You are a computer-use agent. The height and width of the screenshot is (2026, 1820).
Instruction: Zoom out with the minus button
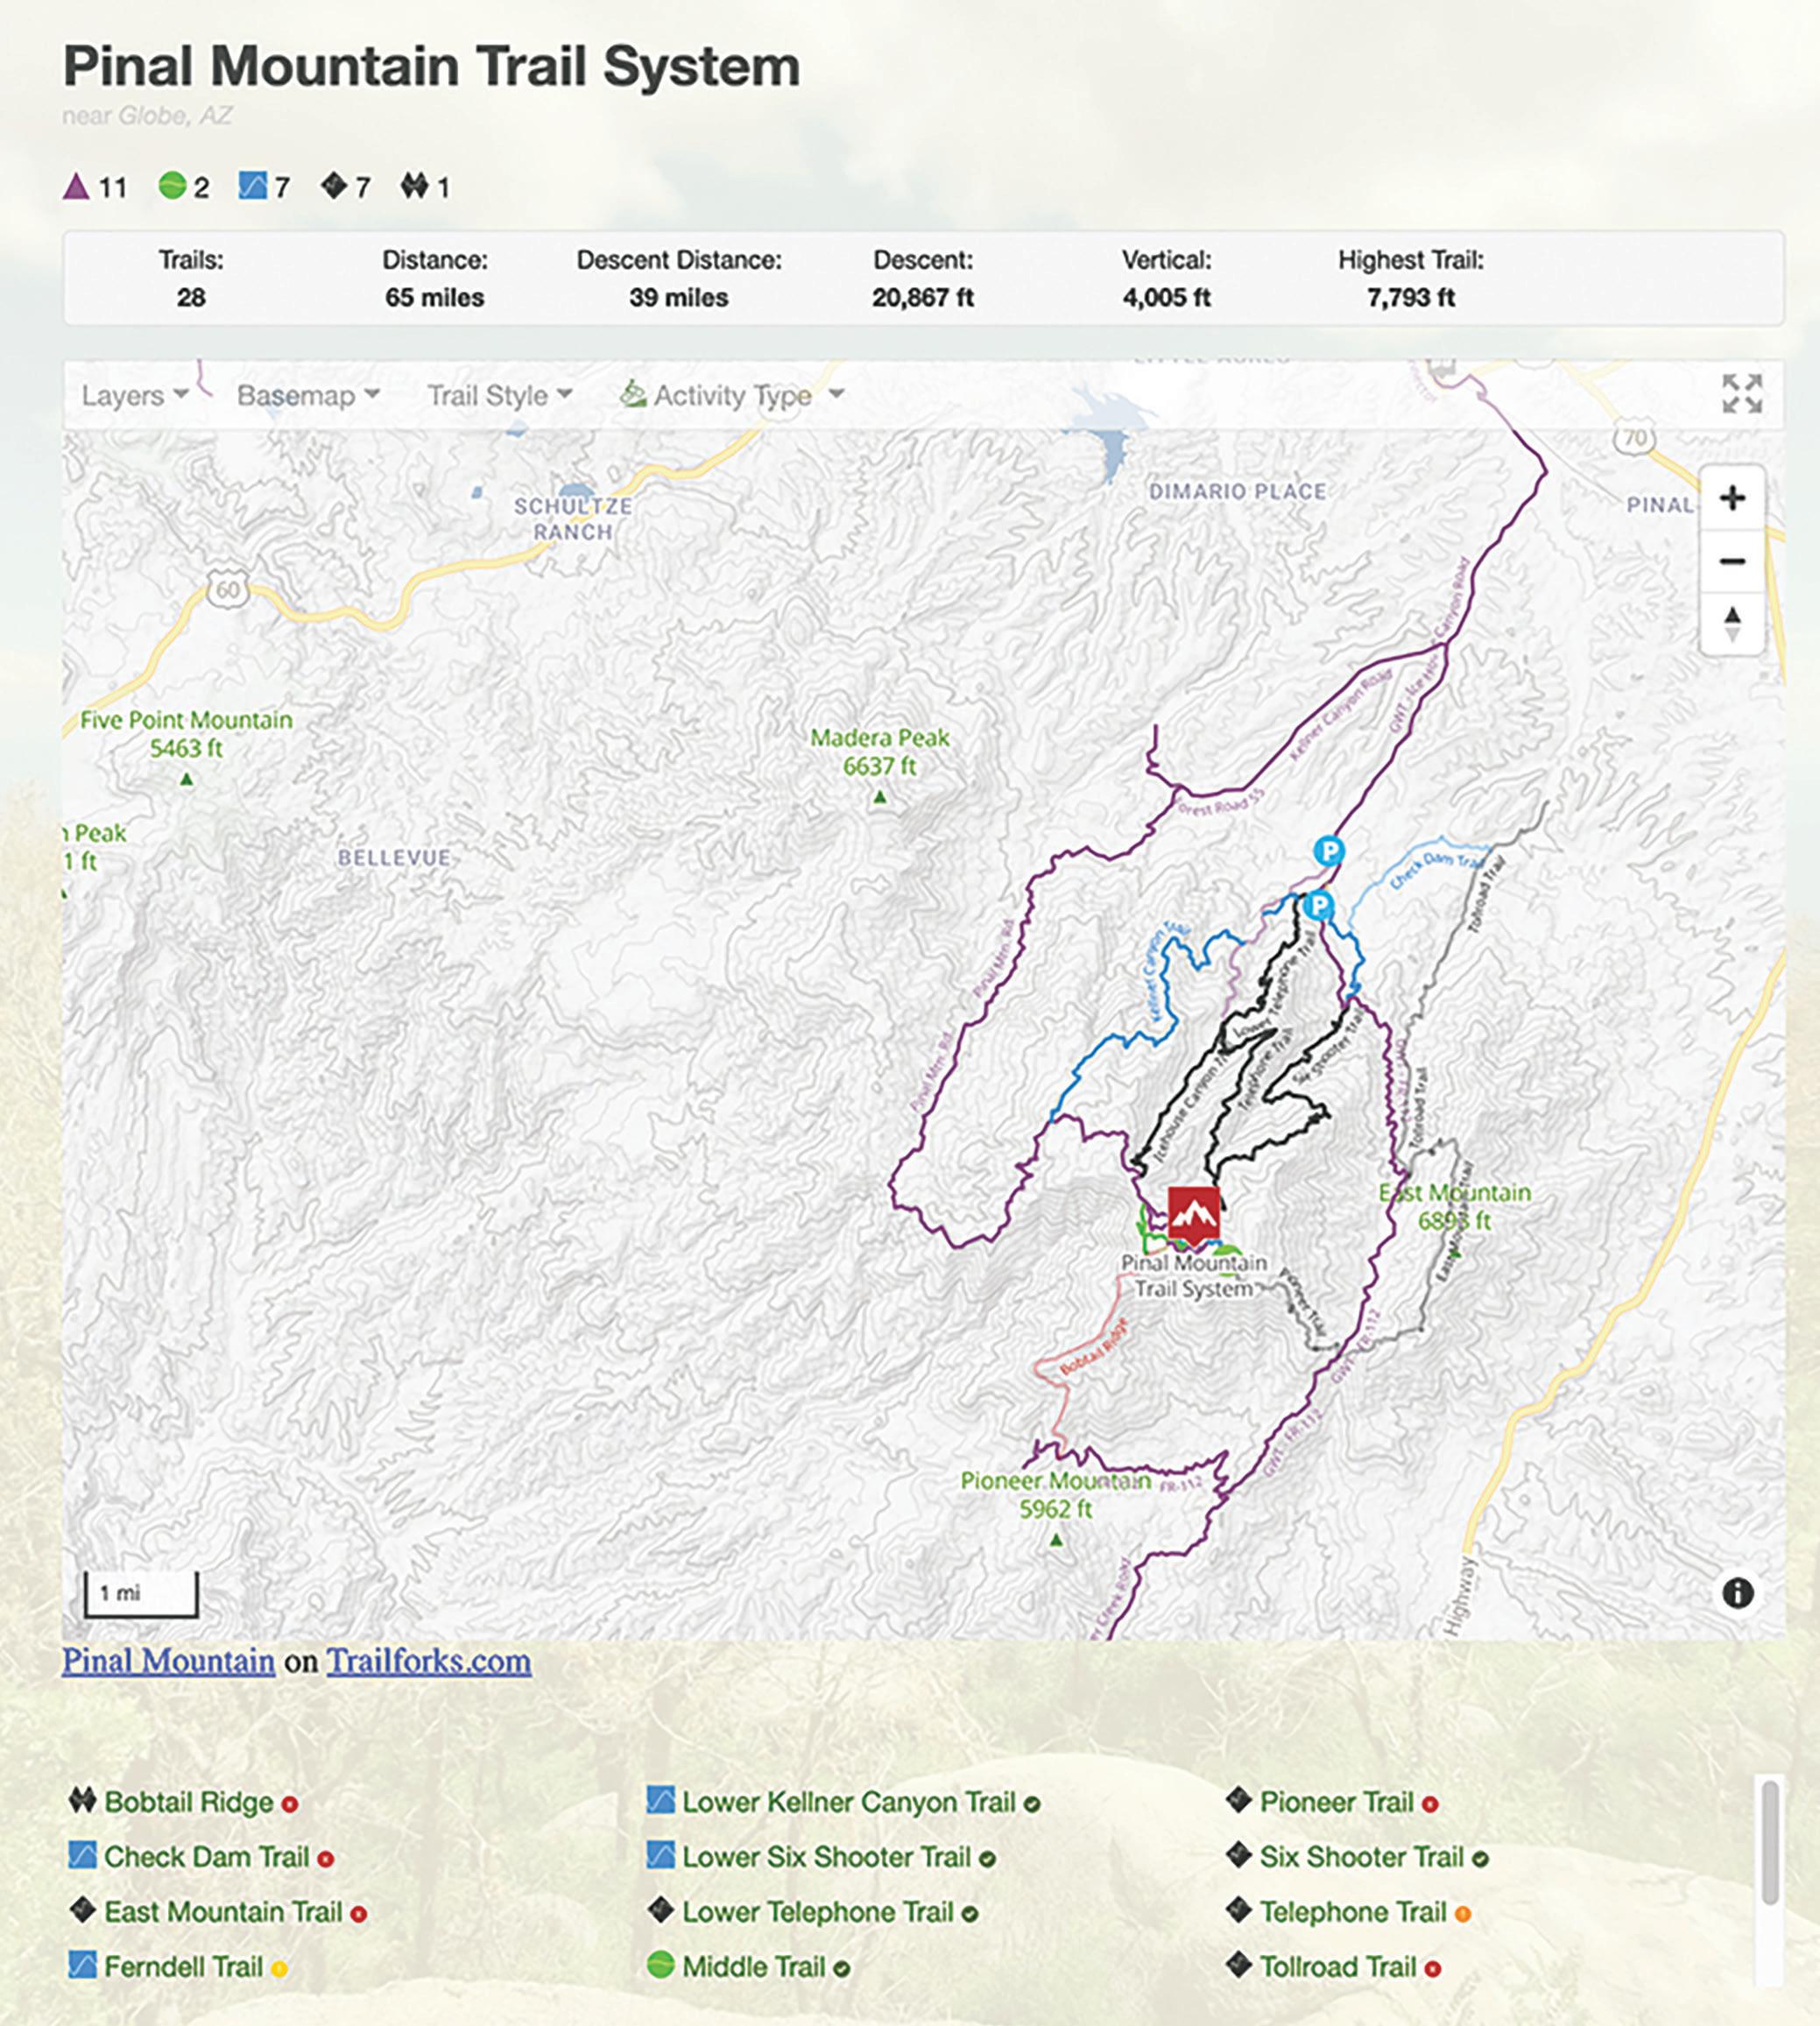pyautogui.click(x=1732, y=561)
